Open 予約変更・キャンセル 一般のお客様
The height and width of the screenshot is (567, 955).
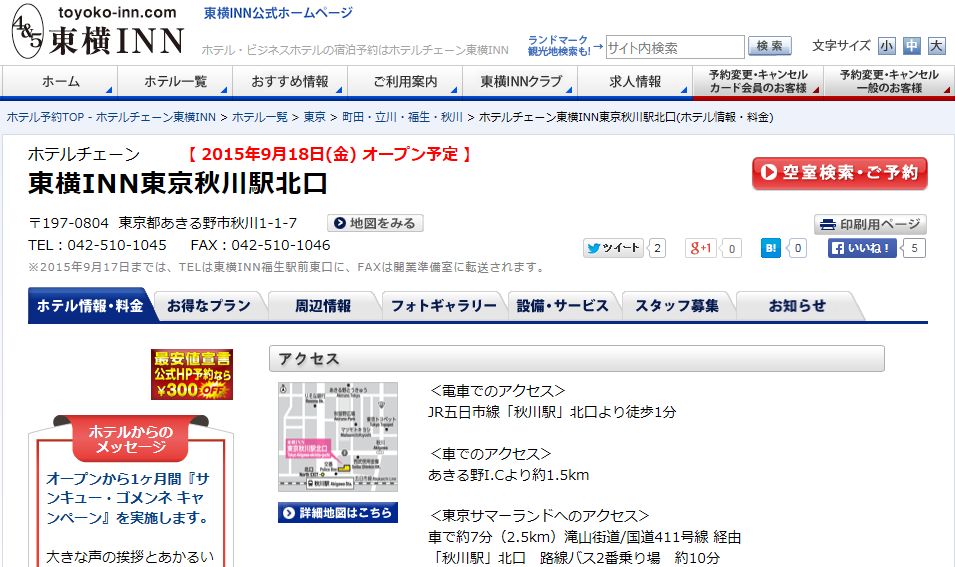[x=889, y=82]
